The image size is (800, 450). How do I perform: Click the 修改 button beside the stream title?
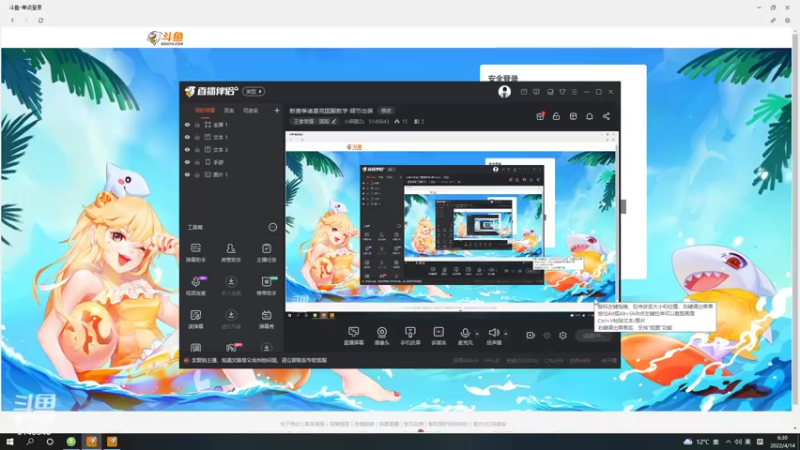(386, 111)
